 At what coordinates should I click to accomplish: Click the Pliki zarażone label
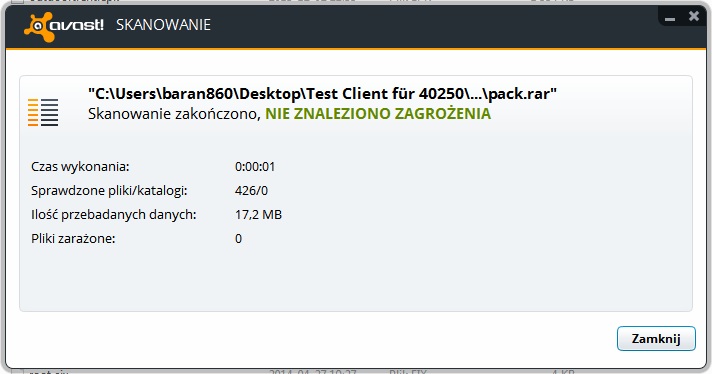tap(73, 239)
